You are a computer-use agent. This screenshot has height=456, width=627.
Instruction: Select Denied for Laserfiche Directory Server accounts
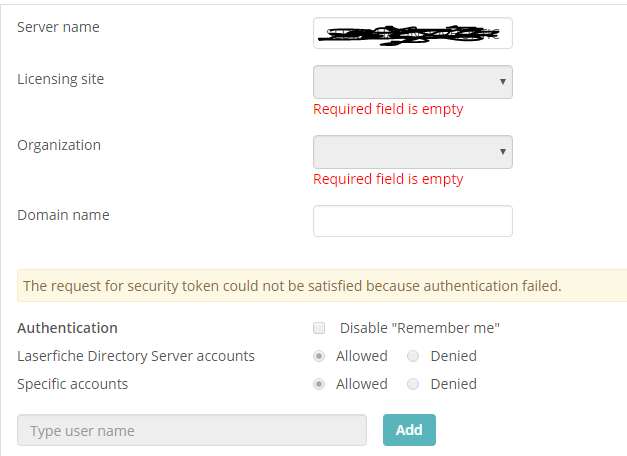tap(414, 356)
